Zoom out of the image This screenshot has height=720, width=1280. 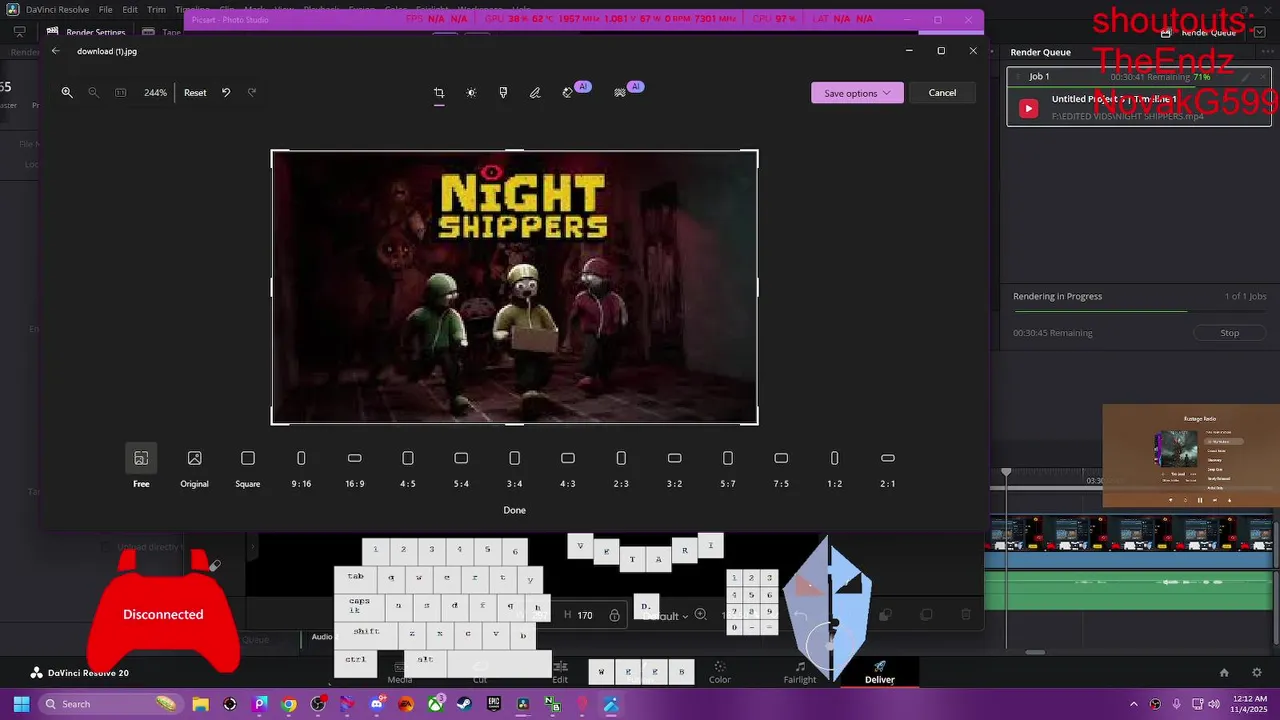click(93, 92)
